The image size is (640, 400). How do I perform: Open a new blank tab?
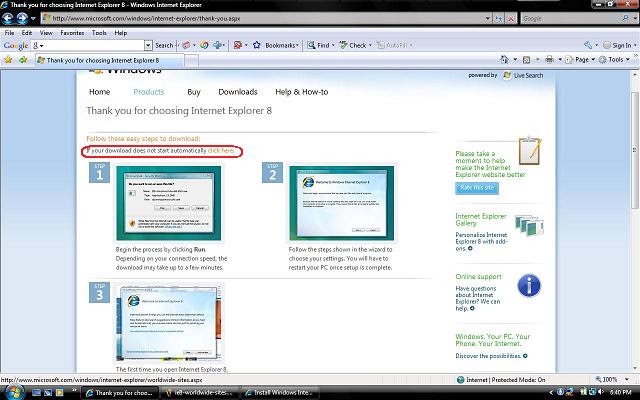[191, 61]
